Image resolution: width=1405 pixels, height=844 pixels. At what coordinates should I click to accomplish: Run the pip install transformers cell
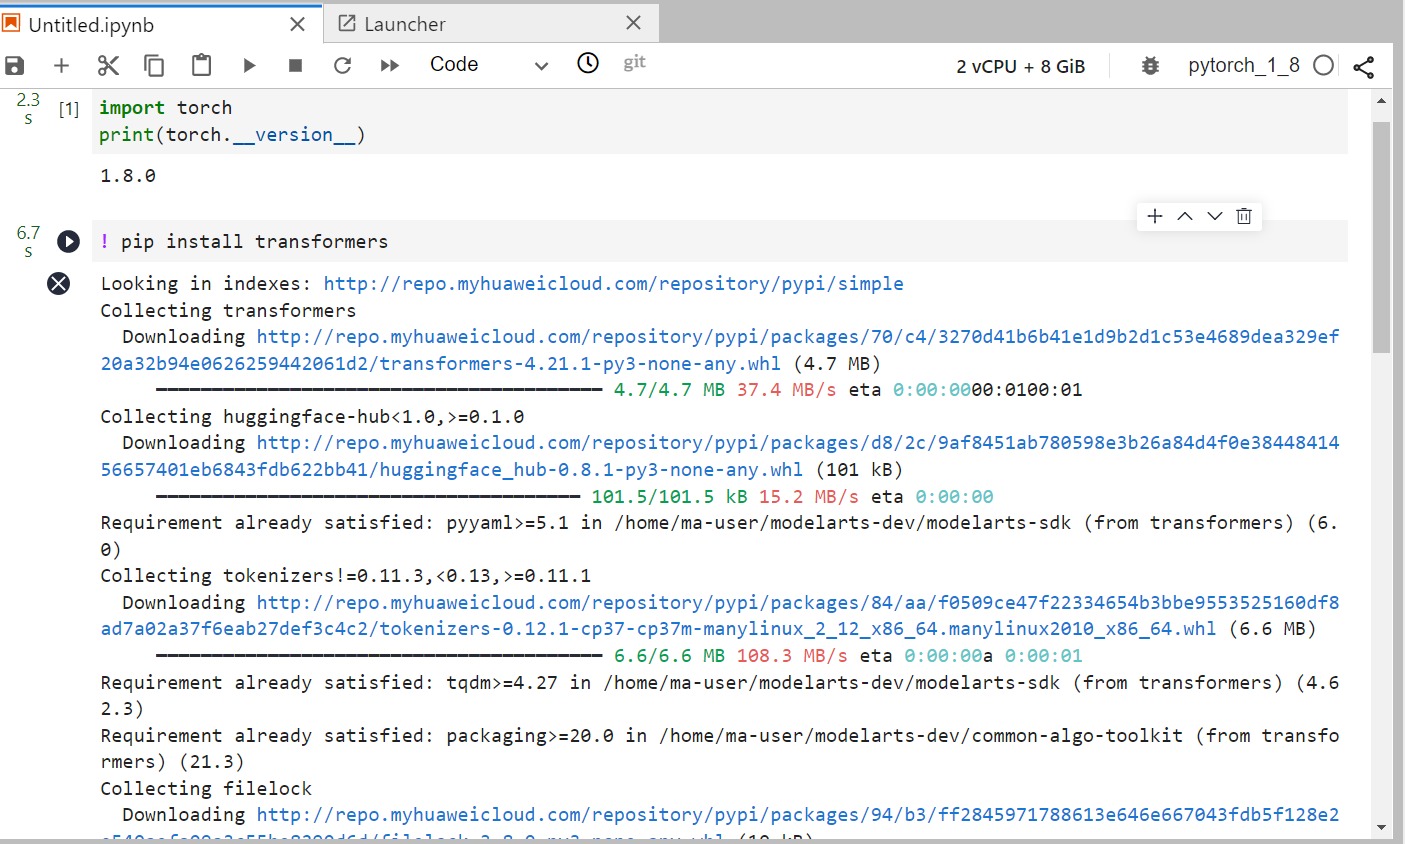coord(68,241)
